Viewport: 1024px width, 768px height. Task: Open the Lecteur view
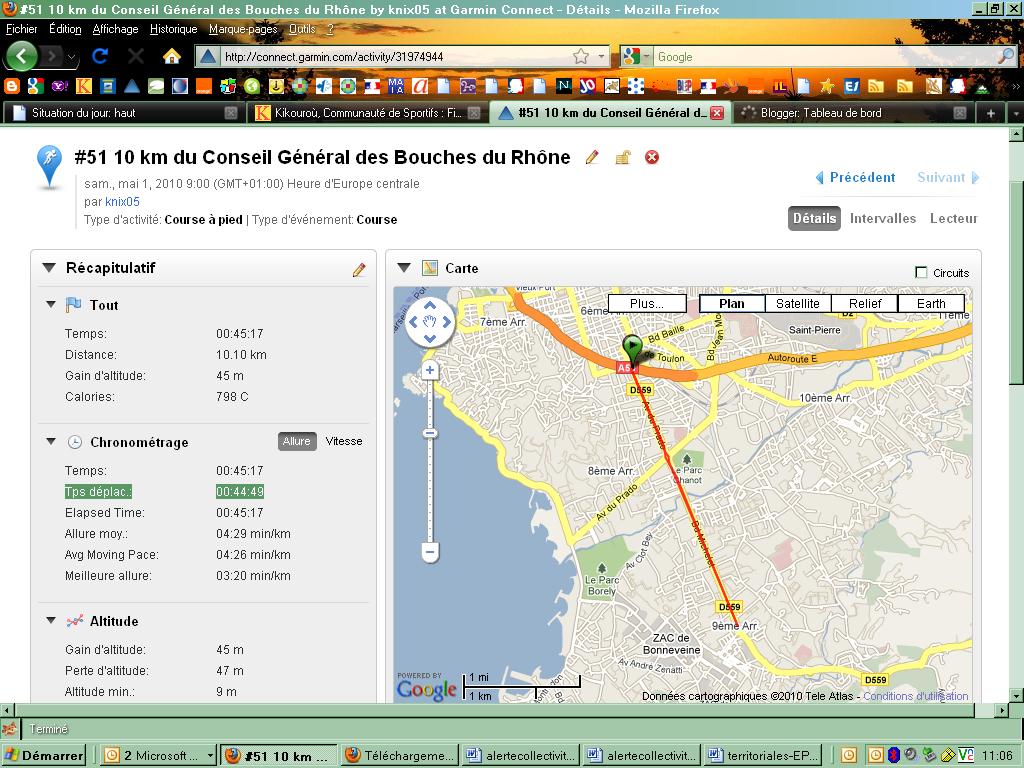pyautogui.click(x=953, y=219)
